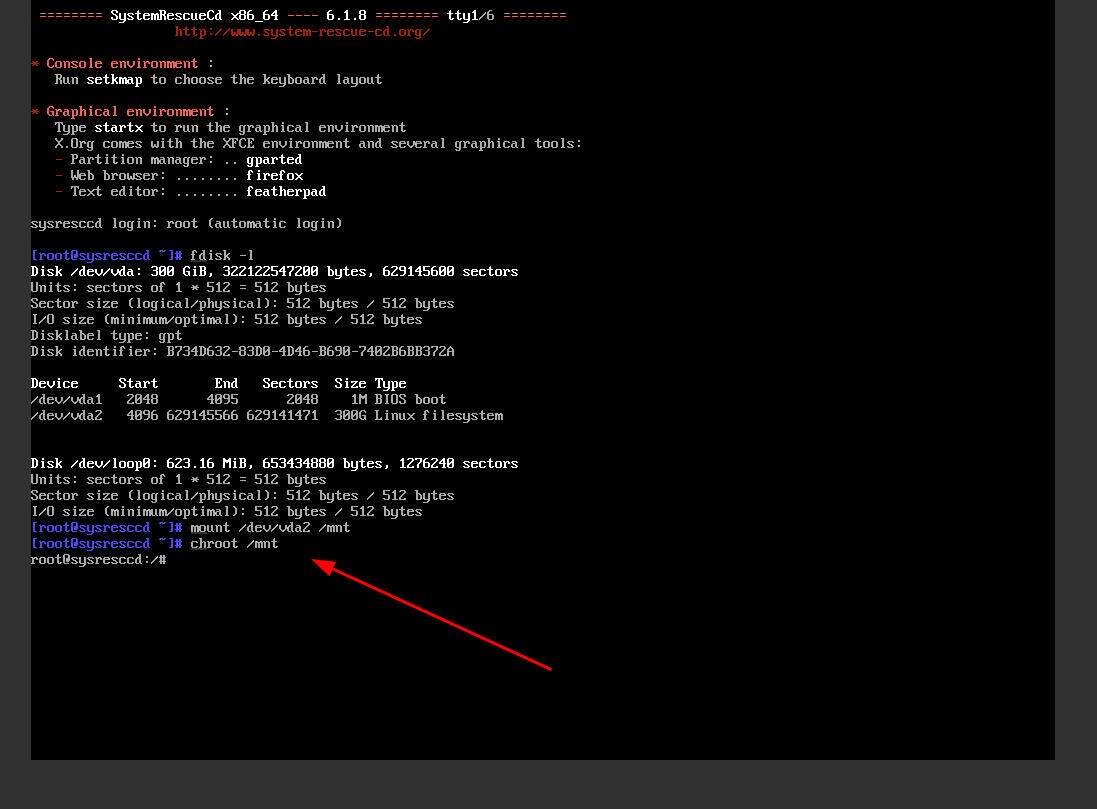This screenshot has height=809, width=1097.
Task: Click the "sysresccd login: root" line
Action: pyautogui.click(x=186, y=224)
